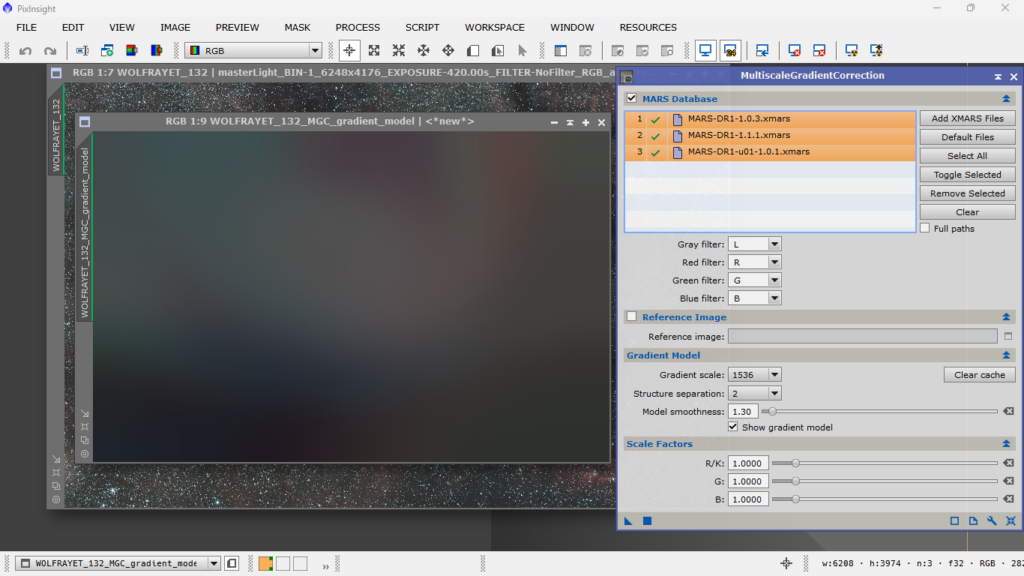The height and width of the screenshot is (576, 1024).
Task: Apply process with the triangle icon
Action: (x=628, y=520)
